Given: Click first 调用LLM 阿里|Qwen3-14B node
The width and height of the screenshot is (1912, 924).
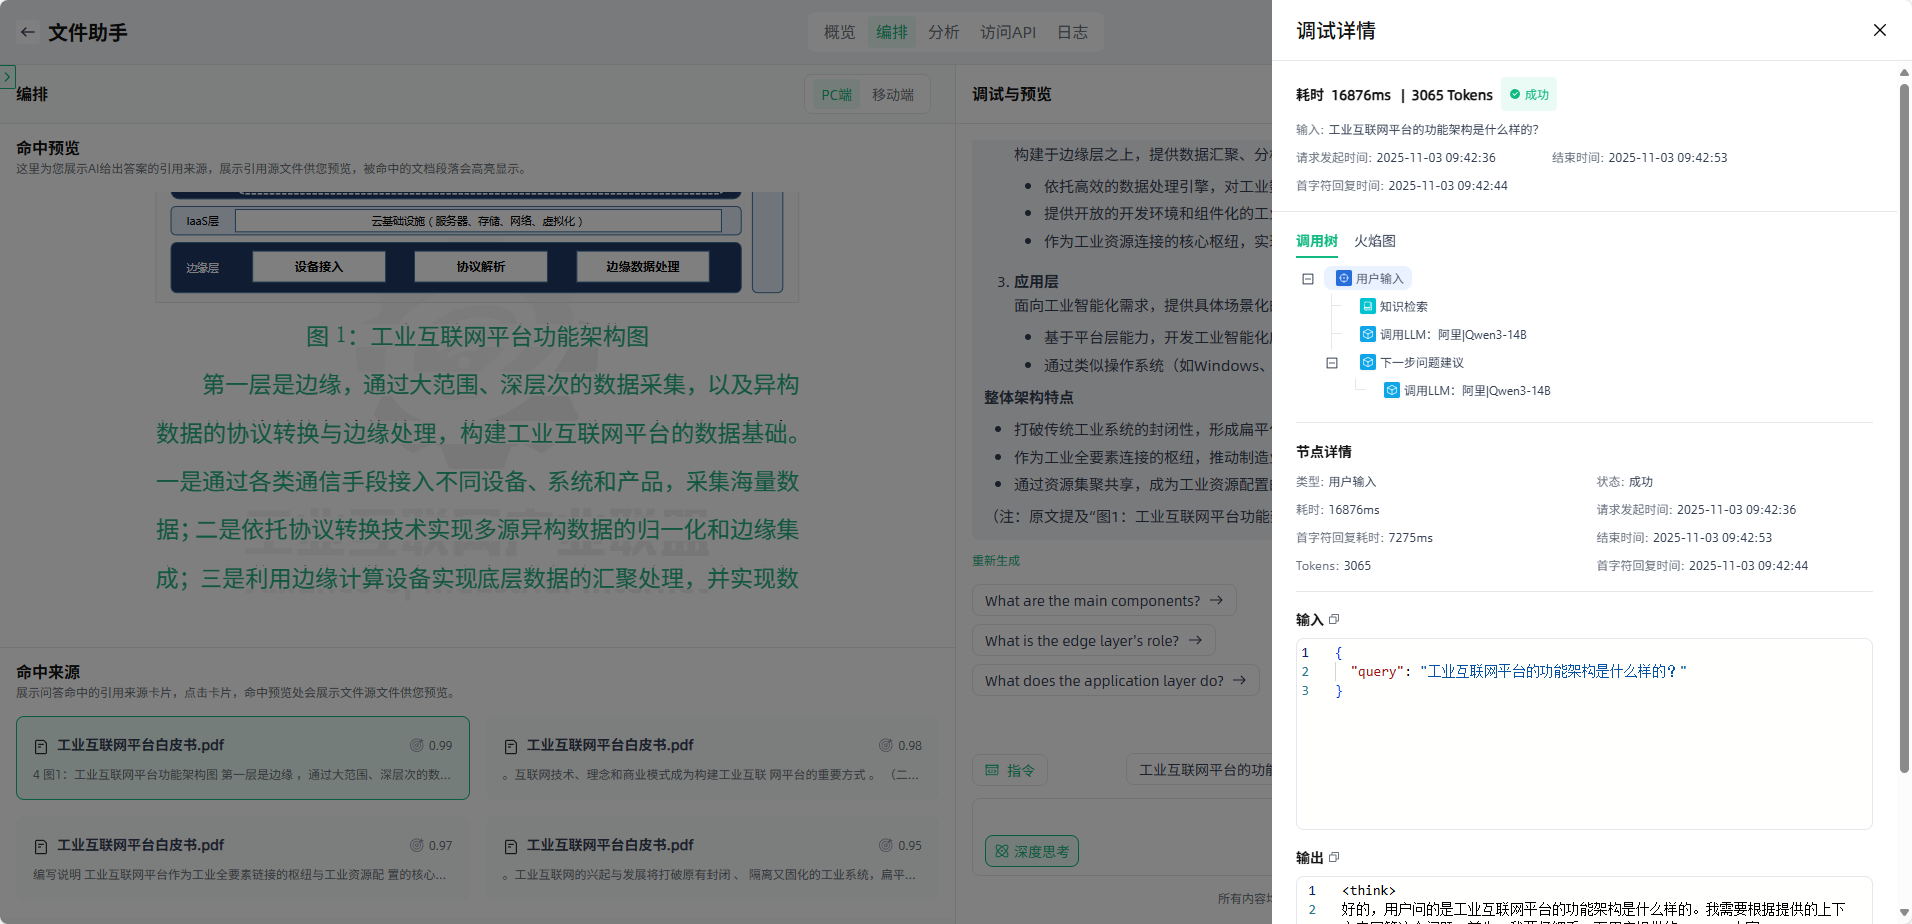Looking at the screenshot, I should 1452,335.
